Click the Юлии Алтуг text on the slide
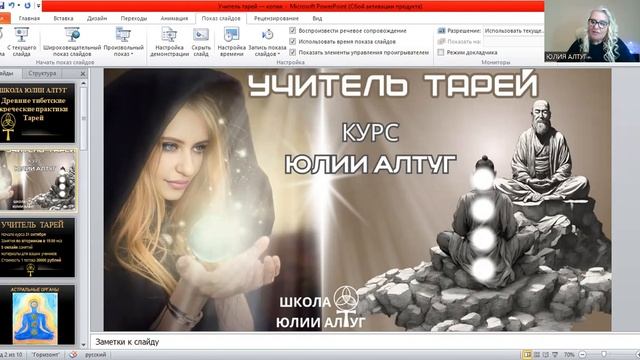 [370, 164]
